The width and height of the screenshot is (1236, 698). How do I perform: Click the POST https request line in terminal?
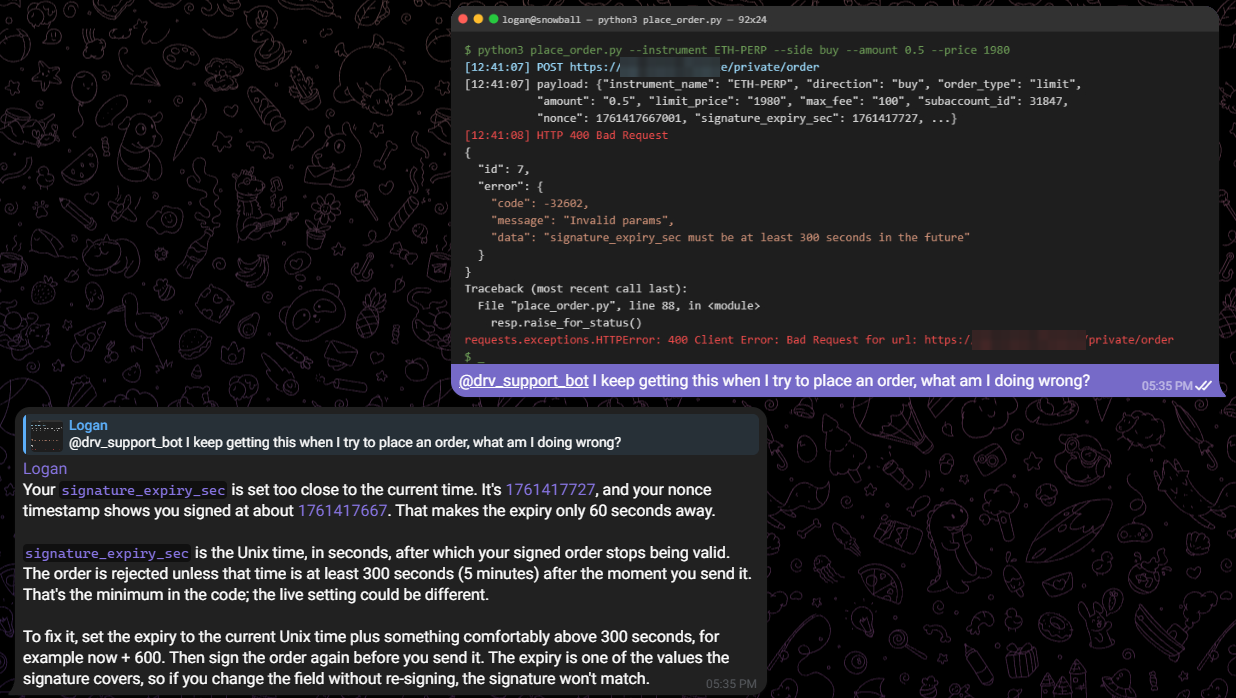coord(641,67)
